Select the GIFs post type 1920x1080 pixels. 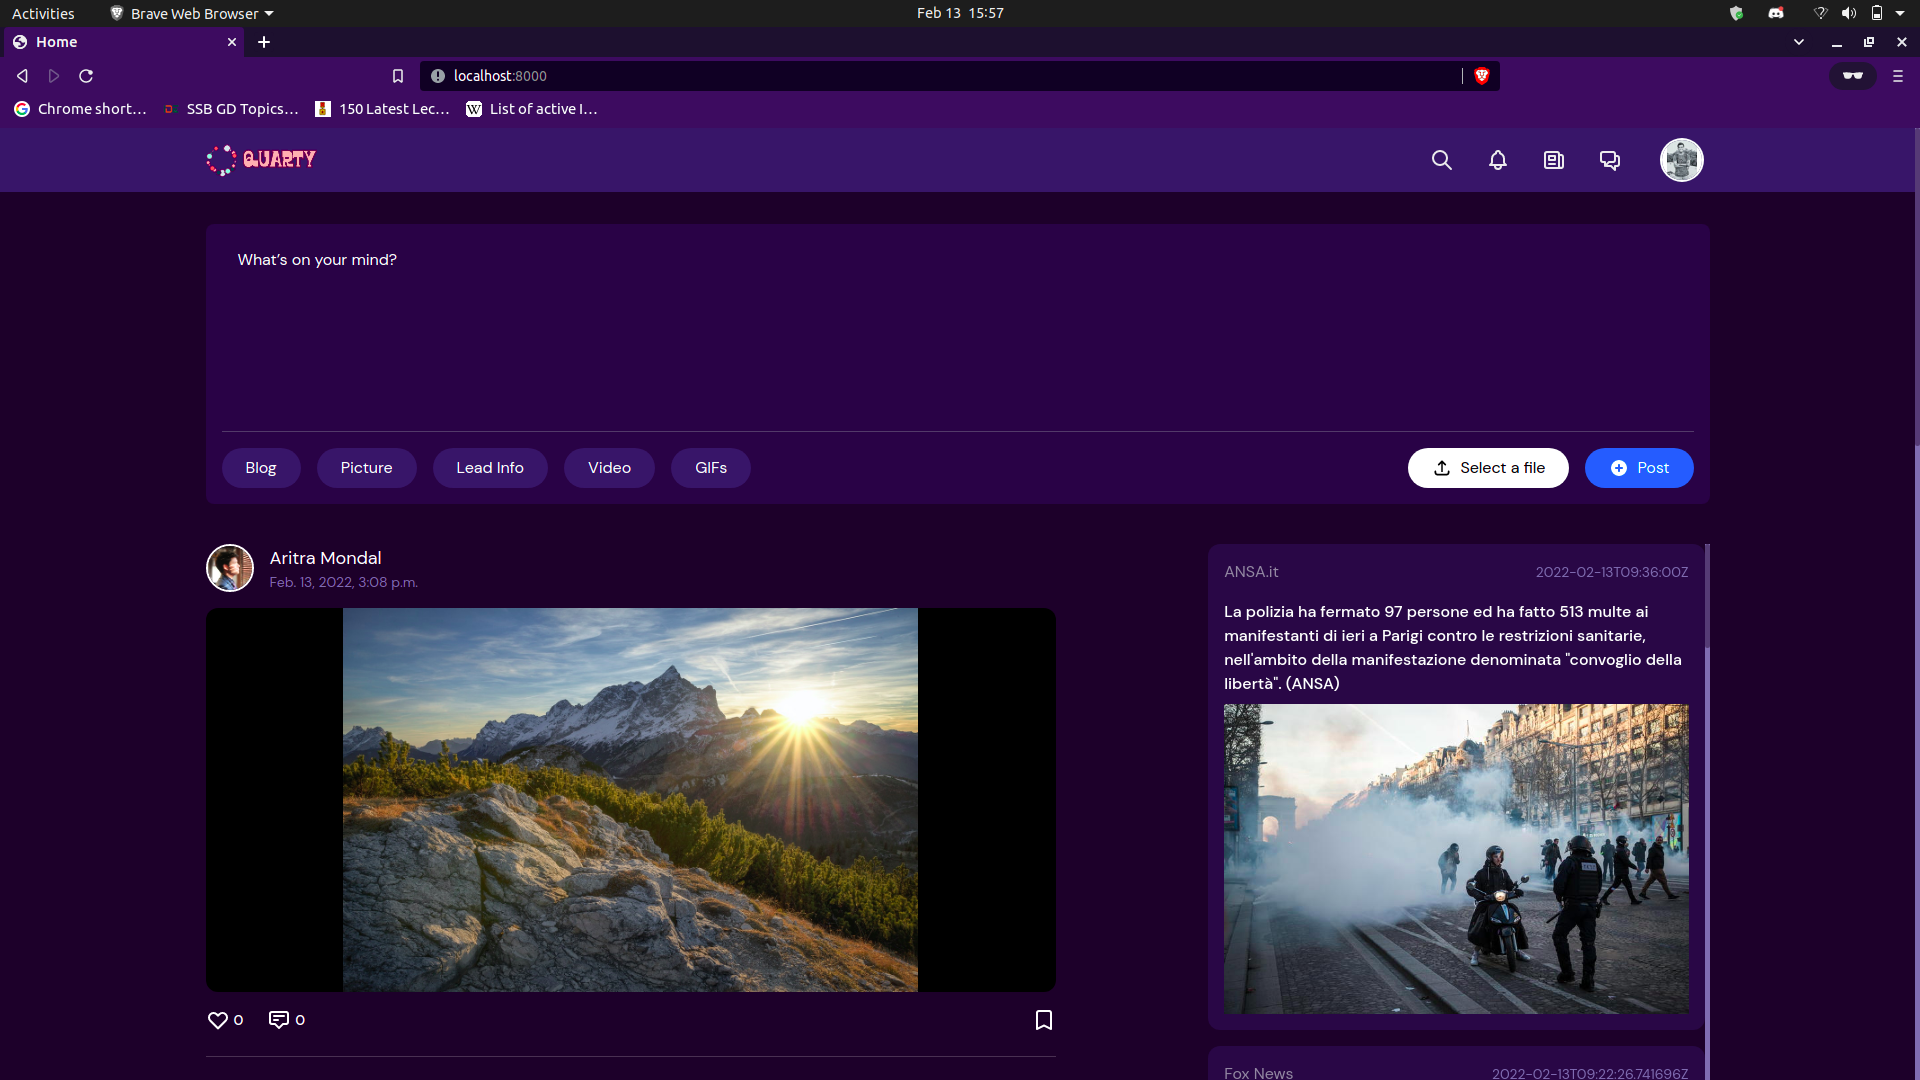coord(710,468)
